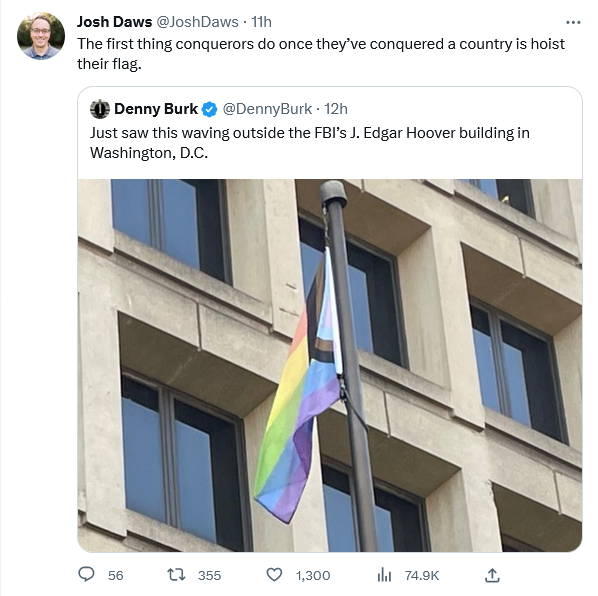This screenshot has height=596, width=598.
Task: Click Denny Burk's verified badge
Action: pyautogui.click(x=209, y=109)
